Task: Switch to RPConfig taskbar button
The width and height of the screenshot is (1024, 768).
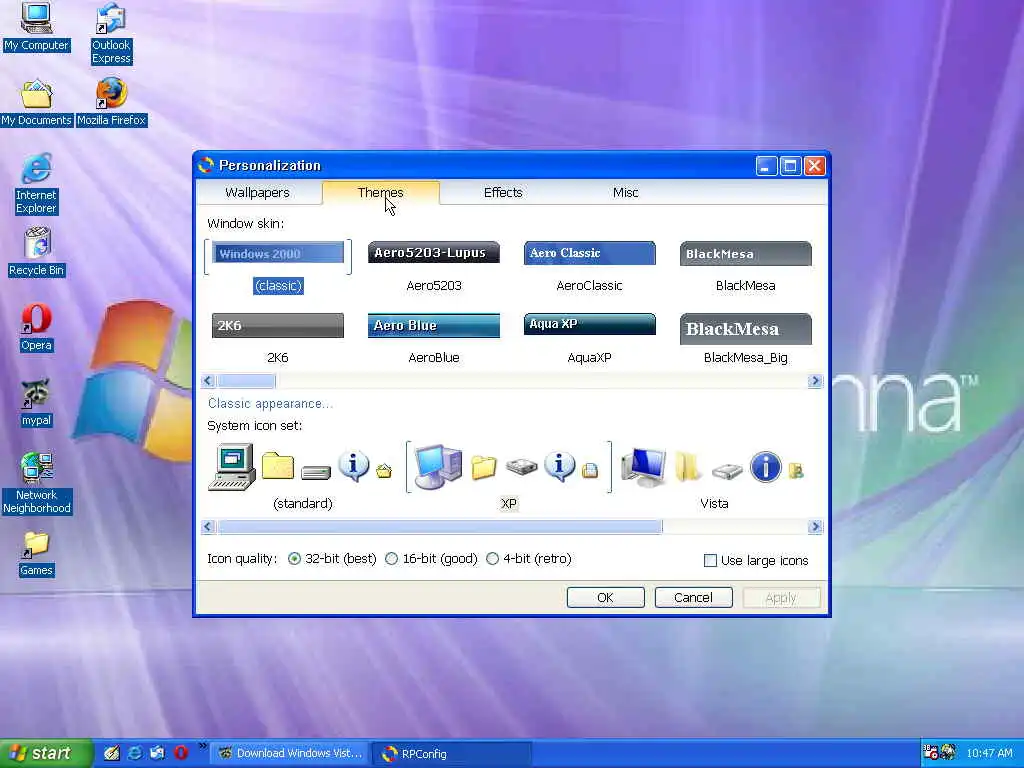Action: tap(451, 754)
